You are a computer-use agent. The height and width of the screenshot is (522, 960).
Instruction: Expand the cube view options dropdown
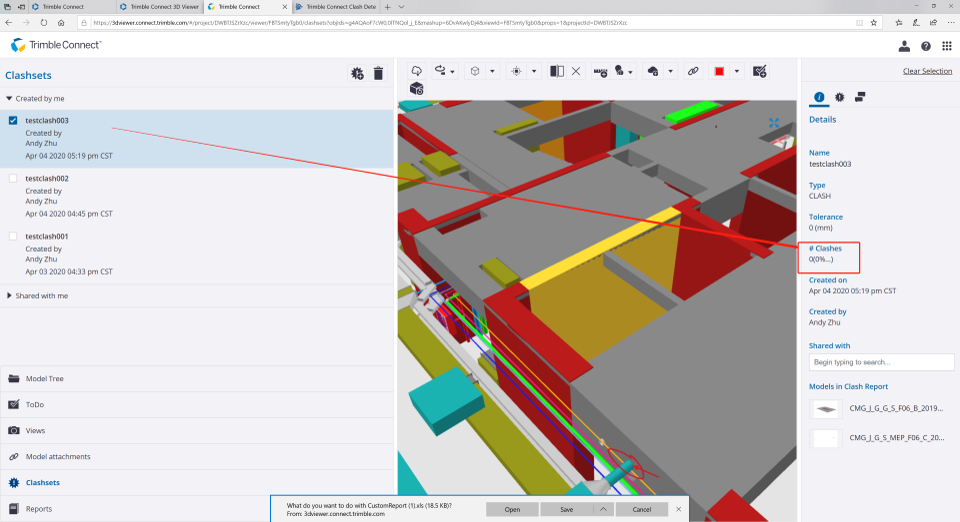tap(492, 72)
